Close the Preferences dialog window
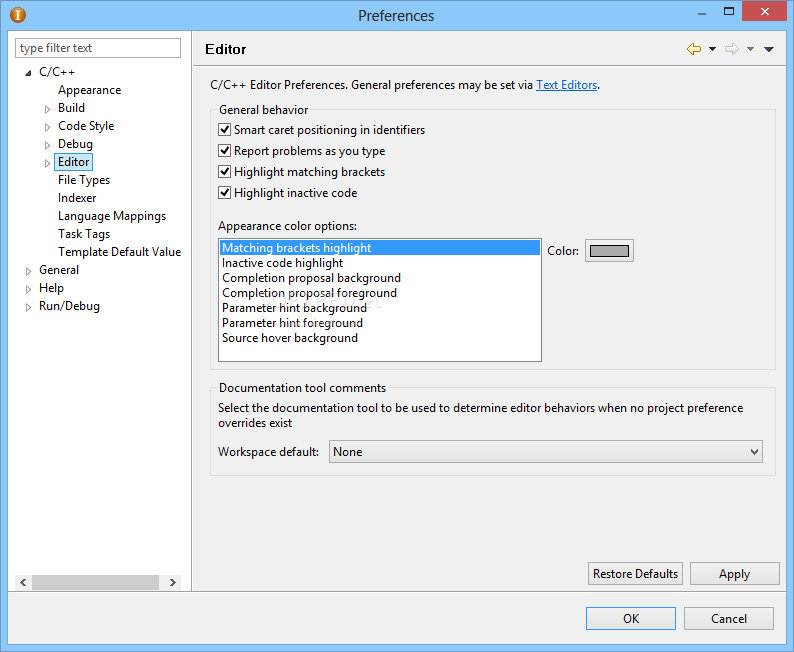Viewport: 794px width, 652px height. tap(765, 11)
